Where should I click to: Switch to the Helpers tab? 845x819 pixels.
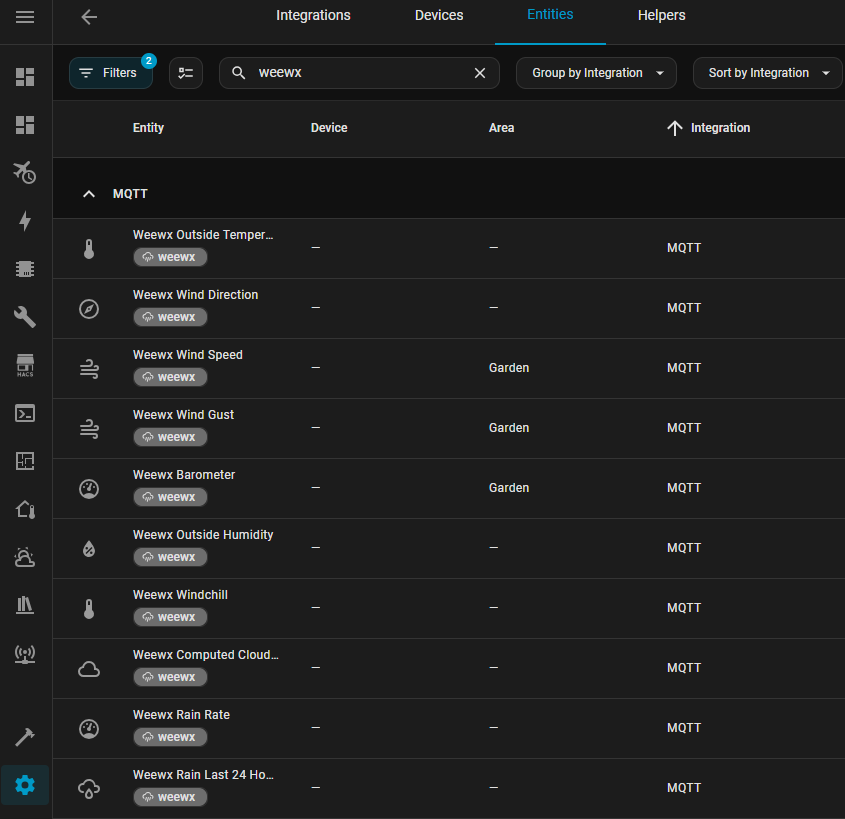661,16
